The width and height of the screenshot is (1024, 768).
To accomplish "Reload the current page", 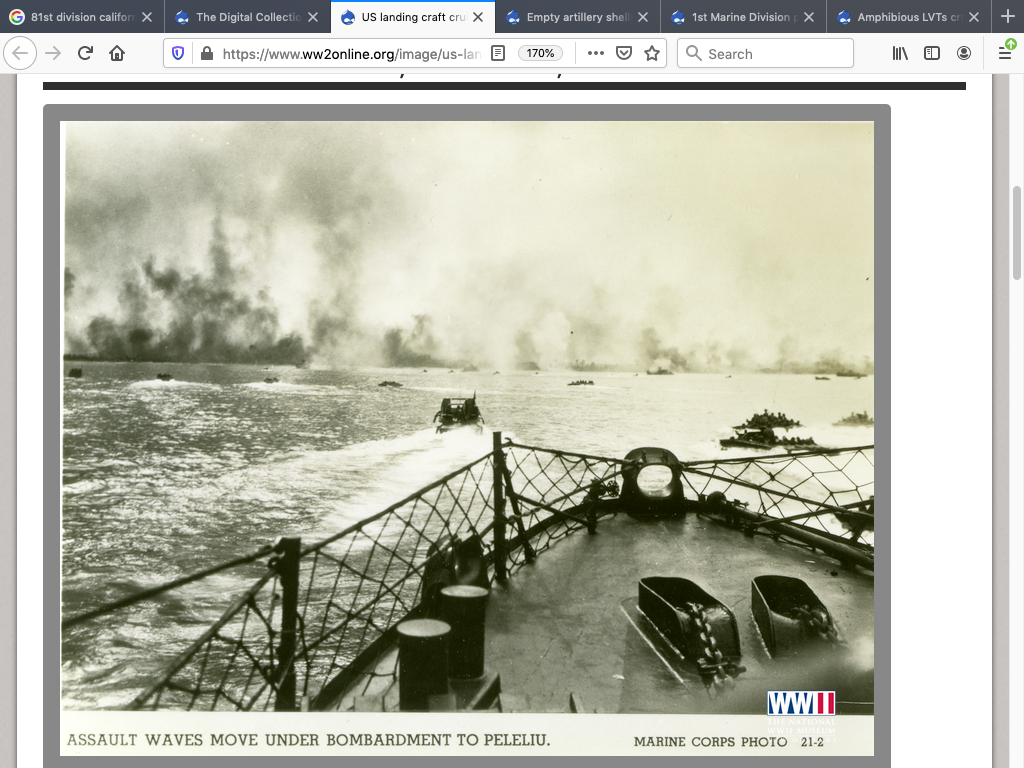I will point(85,54).
